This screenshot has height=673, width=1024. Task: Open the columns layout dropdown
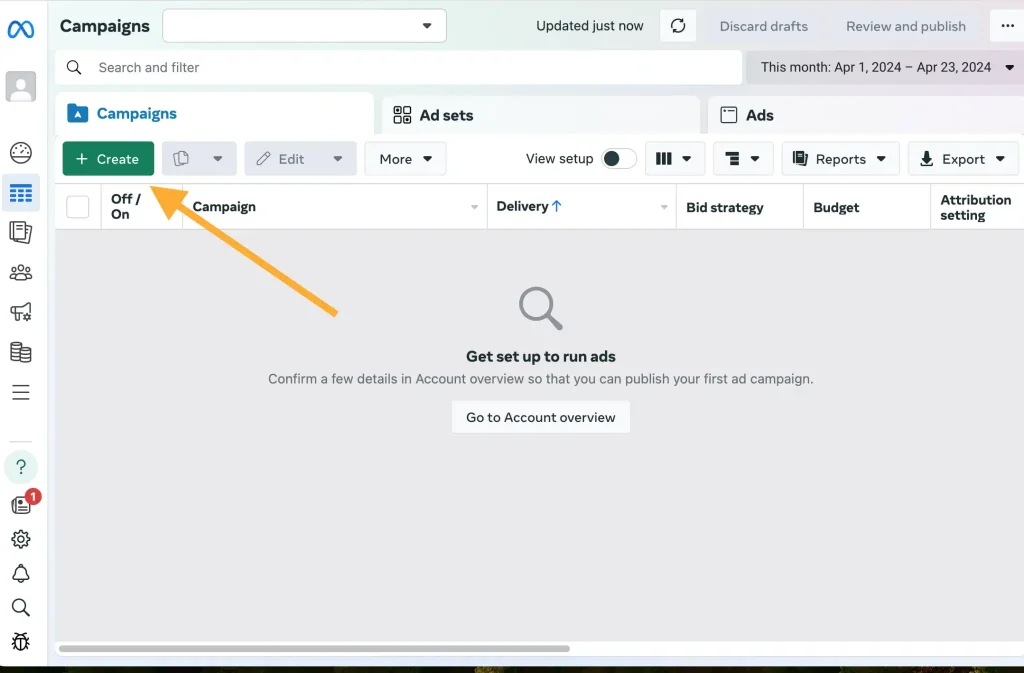(x=675, y=159)
